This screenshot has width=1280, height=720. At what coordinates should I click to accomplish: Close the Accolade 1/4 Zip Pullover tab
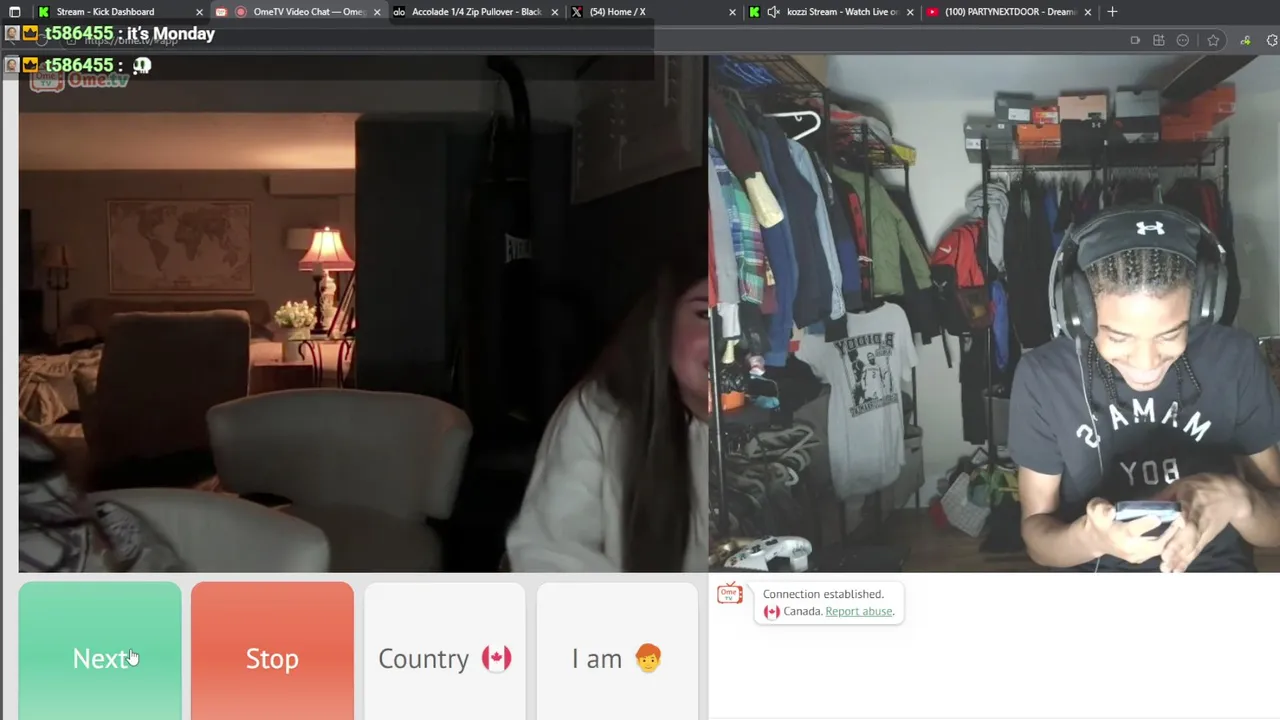click(555, 12)
